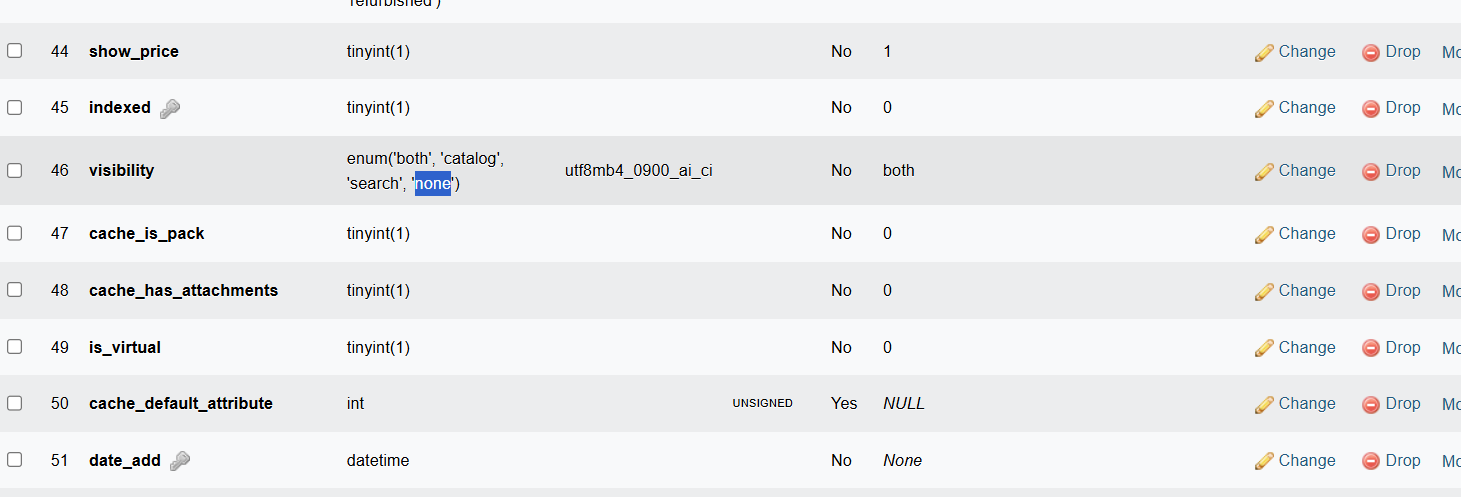Tick the checkbox for cache_default_attribute
The height and width of the screenshot is (497, 1461).
point(15,403)
